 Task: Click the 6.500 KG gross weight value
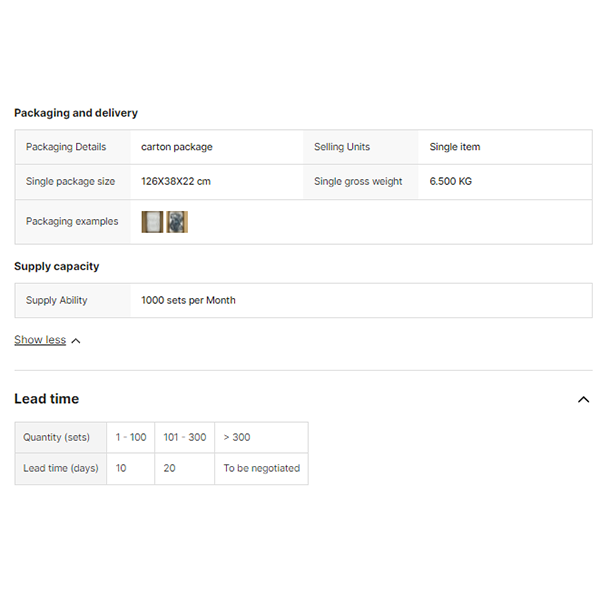(451, 182)
